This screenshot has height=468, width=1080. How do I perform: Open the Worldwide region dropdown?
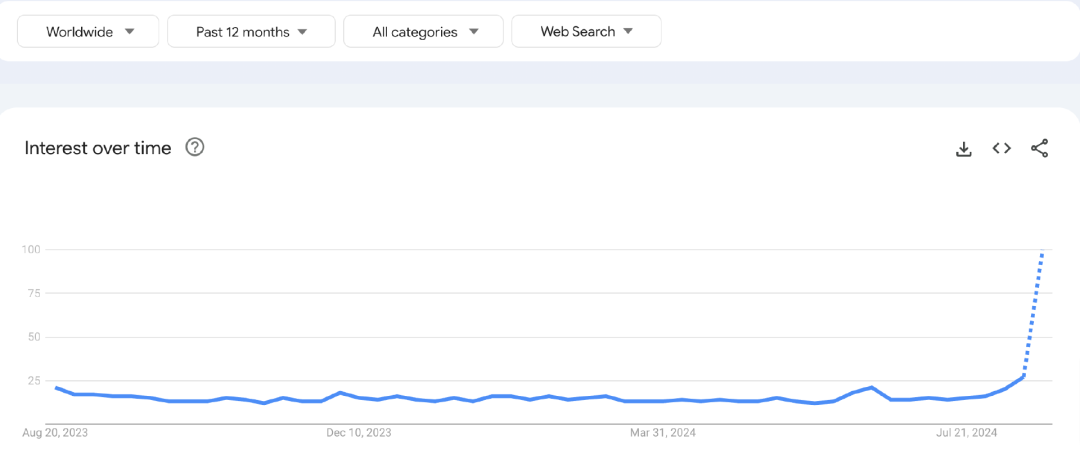click(x=88, y=31)
